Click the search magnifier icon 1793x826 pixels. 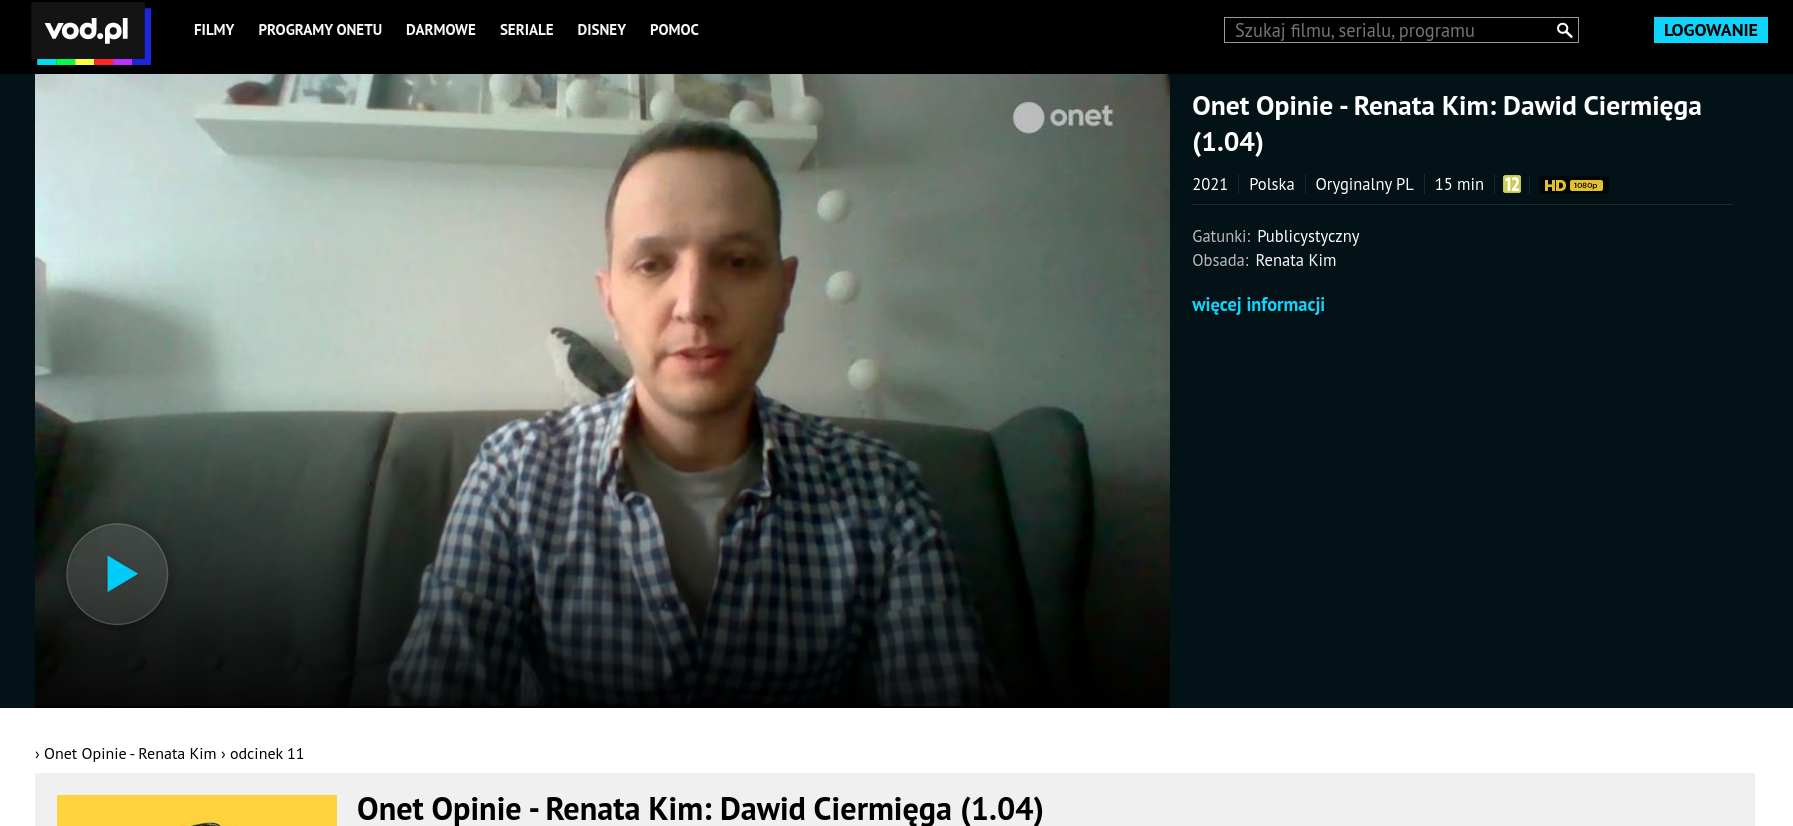1565,30
